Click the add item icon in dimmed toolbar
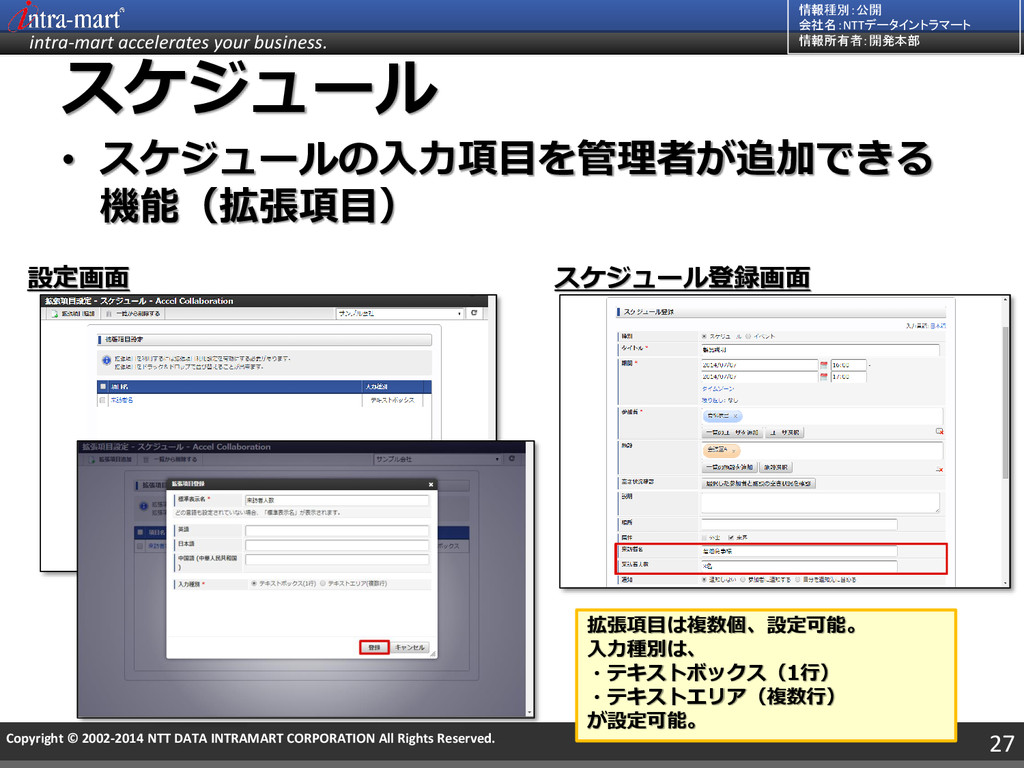 (x=92, y=460)
